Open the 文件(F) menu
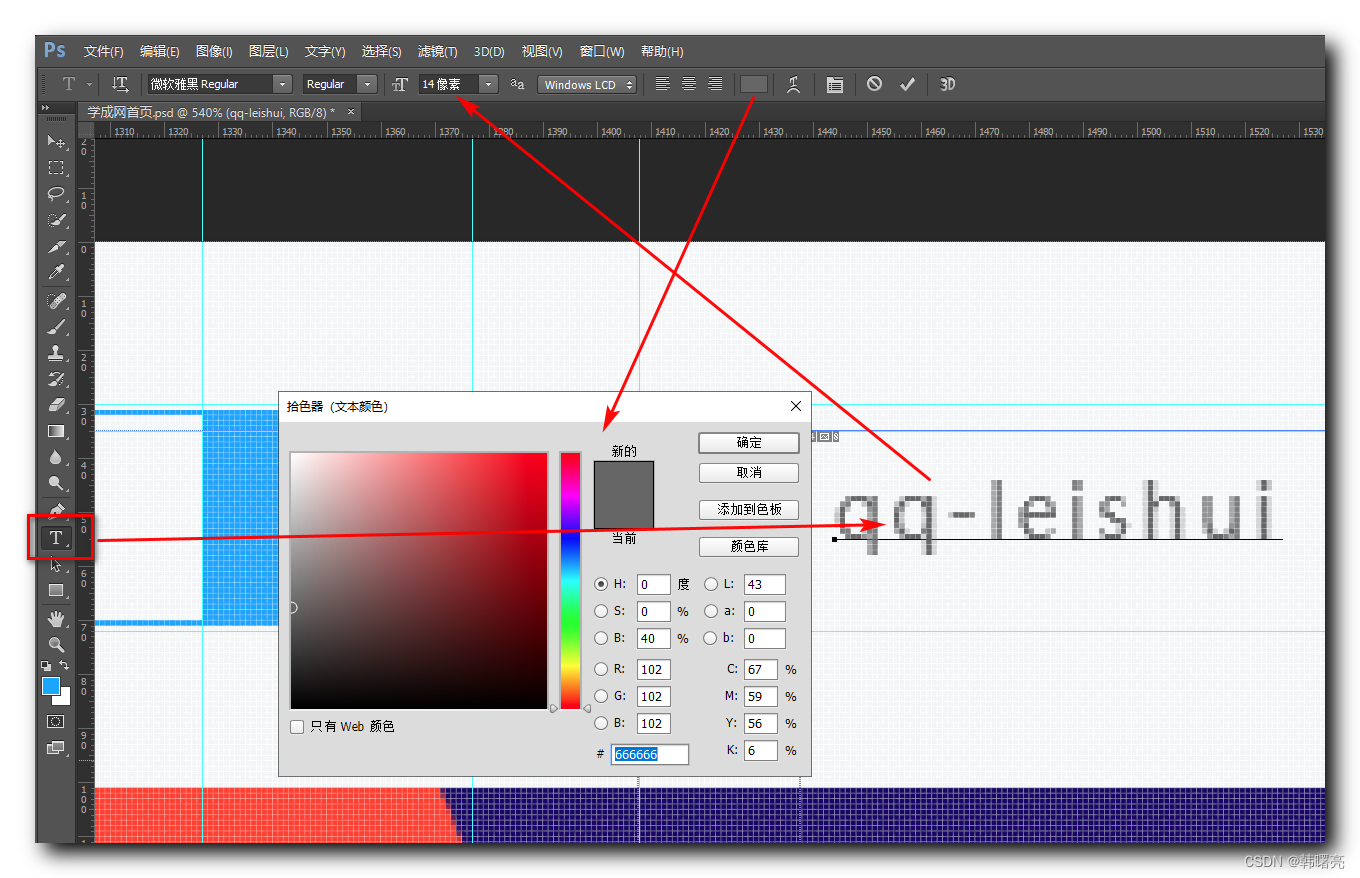The height and width of the screenshot is (878, 1360). [104, 52]
